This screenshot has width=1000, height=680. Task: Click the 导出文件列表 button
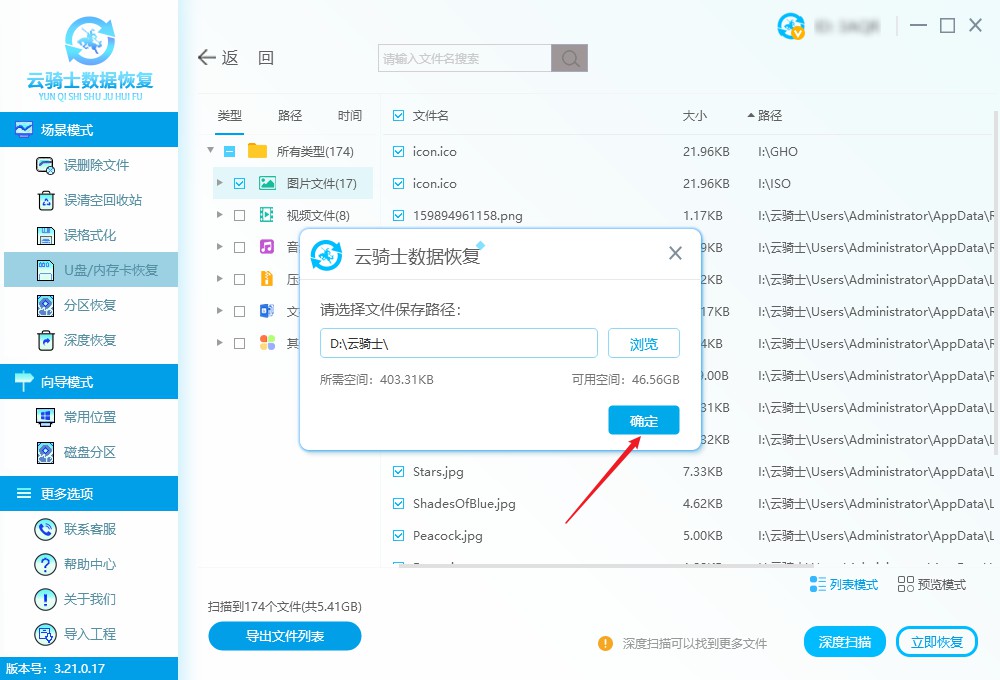[285, 636]
